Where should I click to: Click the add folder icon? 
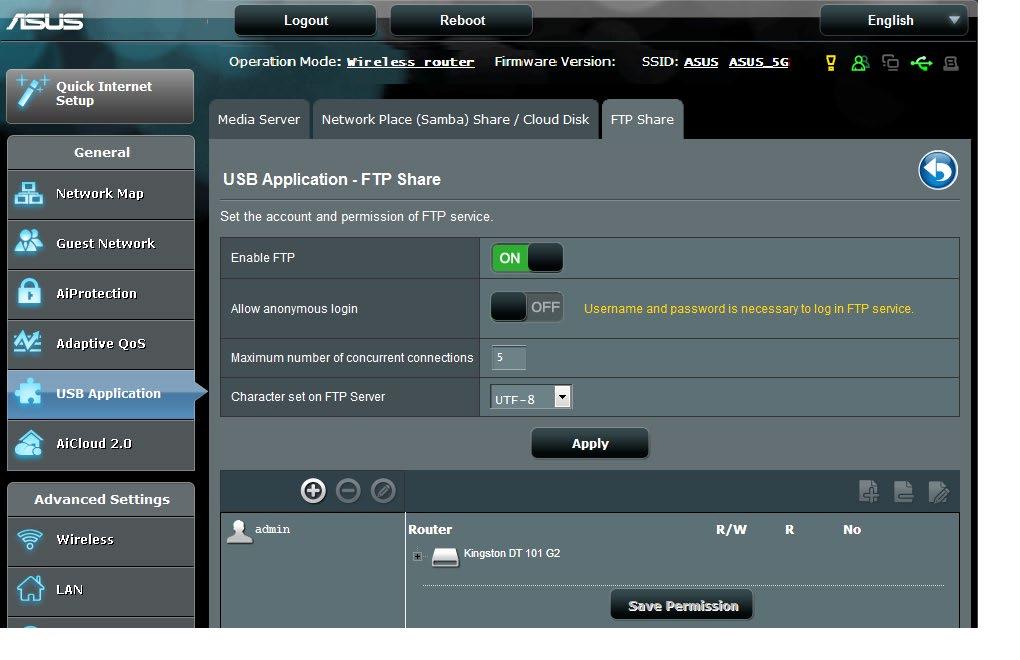869,492
